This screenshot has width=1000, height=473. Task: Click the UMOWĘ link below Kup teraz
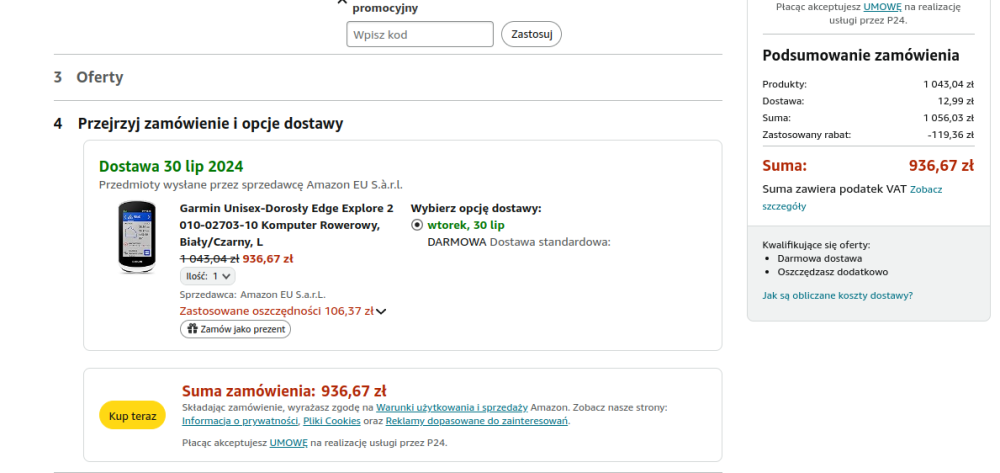[x=288, y=442]
